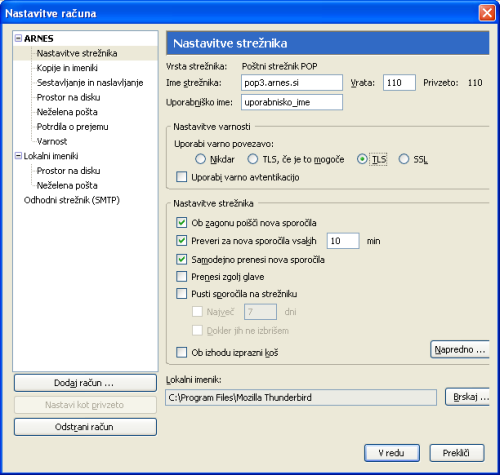Uncheck Ob zagonu poišči nova sporočila
500x475 pixels.
pyautogui.click(x=181, y=222)
